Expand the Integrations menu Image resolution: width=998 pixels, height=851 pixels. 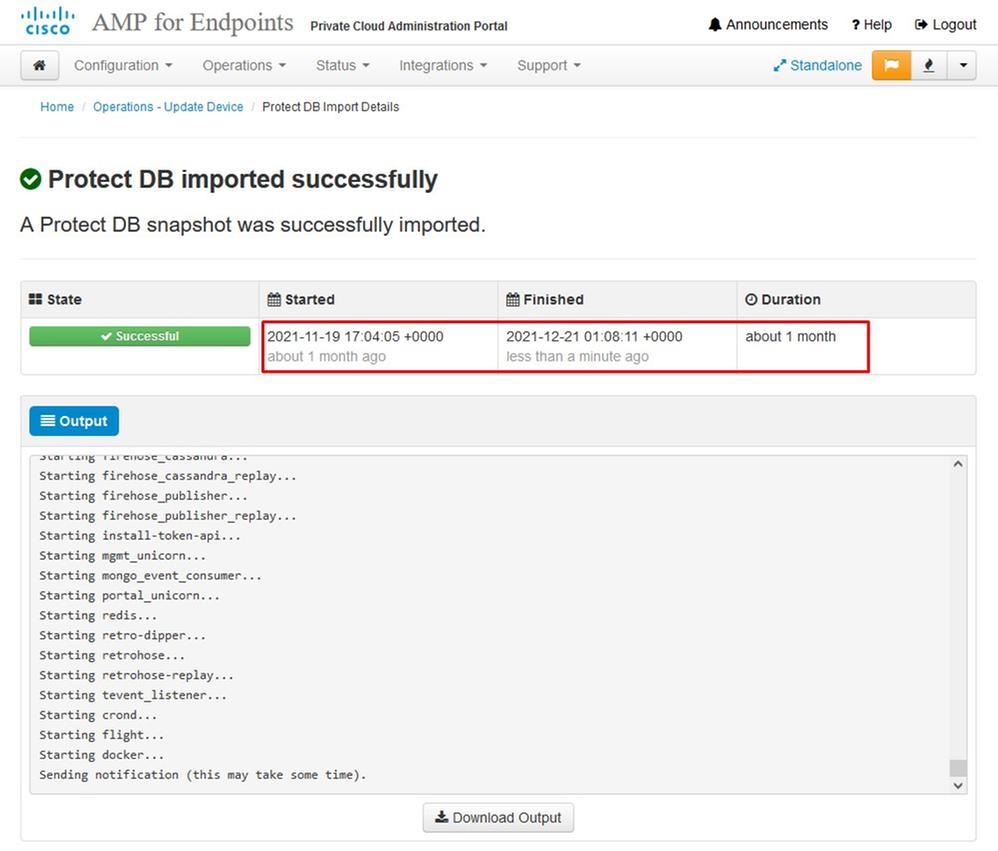coord(443,66)
